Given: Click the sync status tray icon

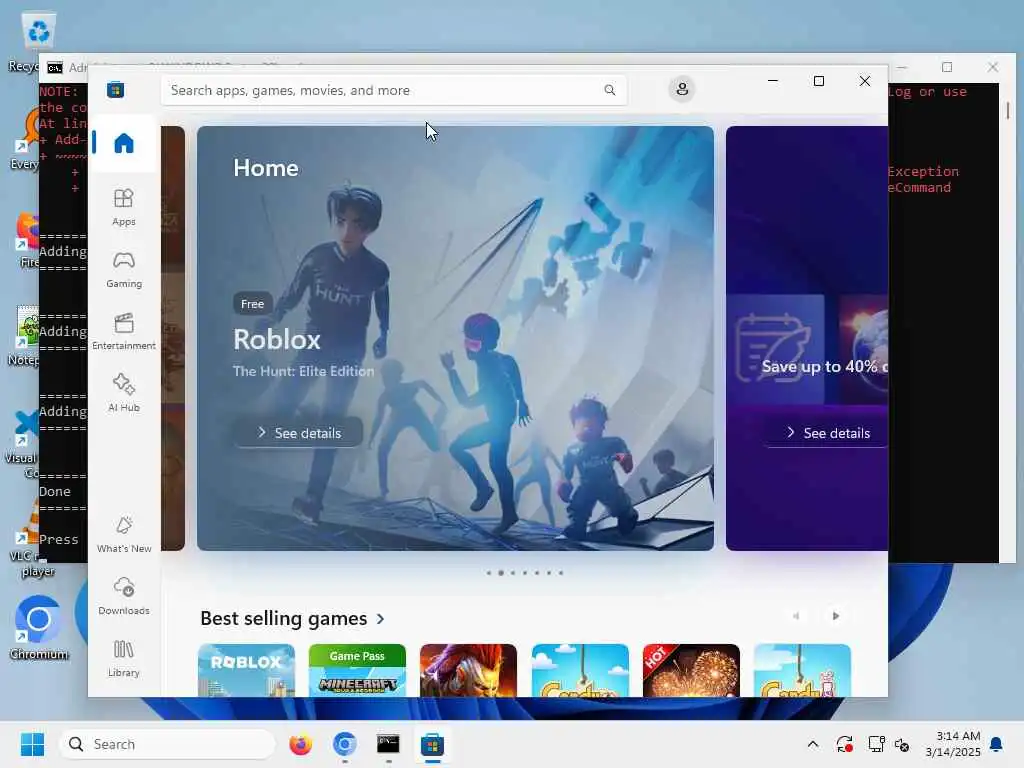Looking at the screenshot, I should pos(844,744).
